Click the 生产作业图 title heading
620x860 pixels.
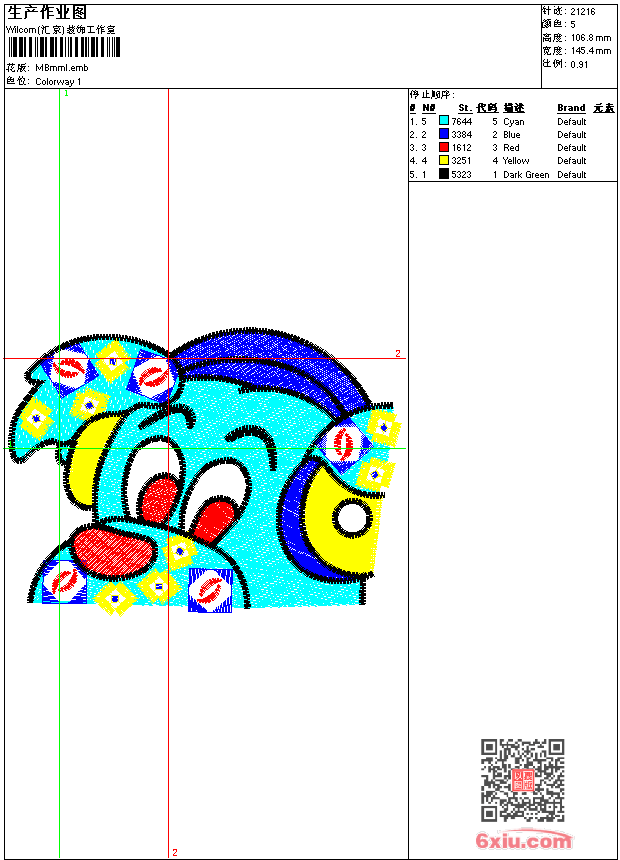coord(47,12)
